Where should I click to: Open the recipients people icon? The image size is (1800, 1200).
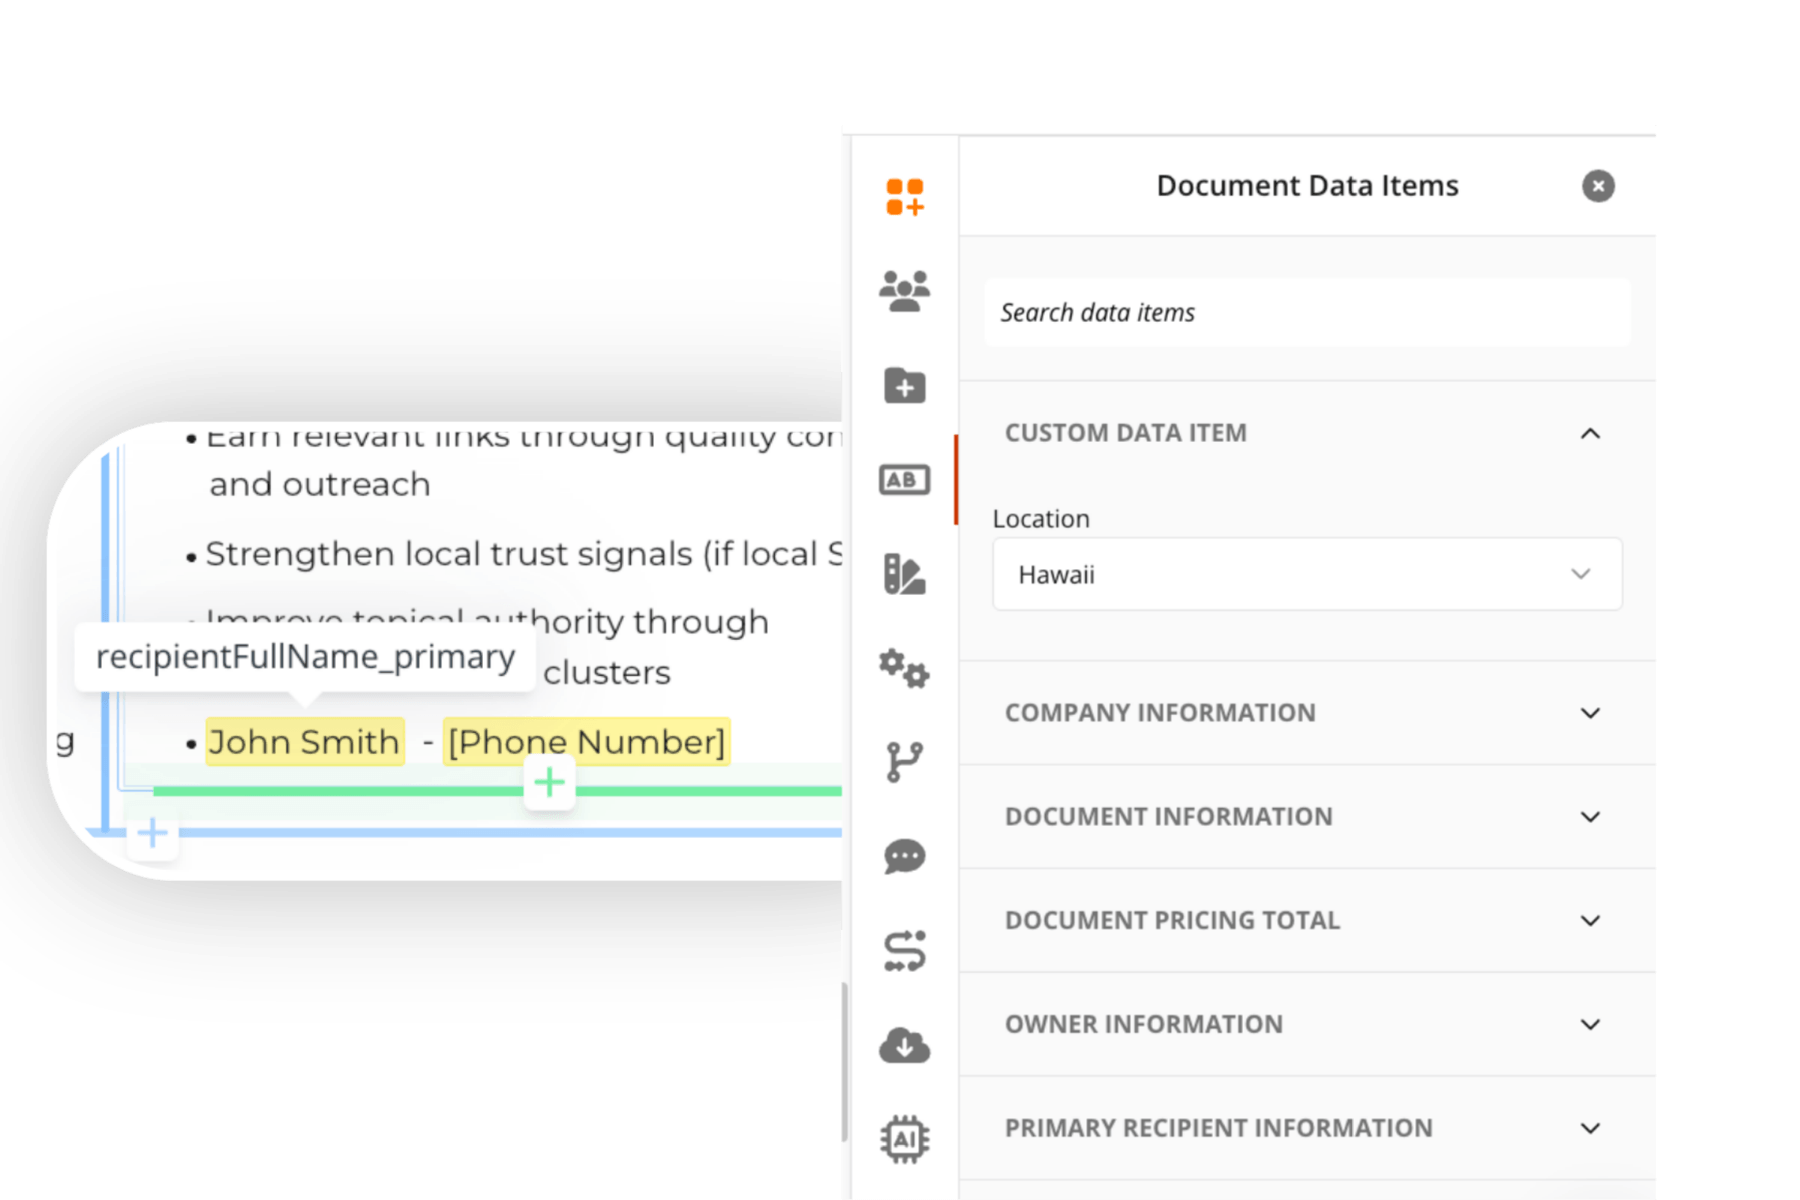pos(904,291)
